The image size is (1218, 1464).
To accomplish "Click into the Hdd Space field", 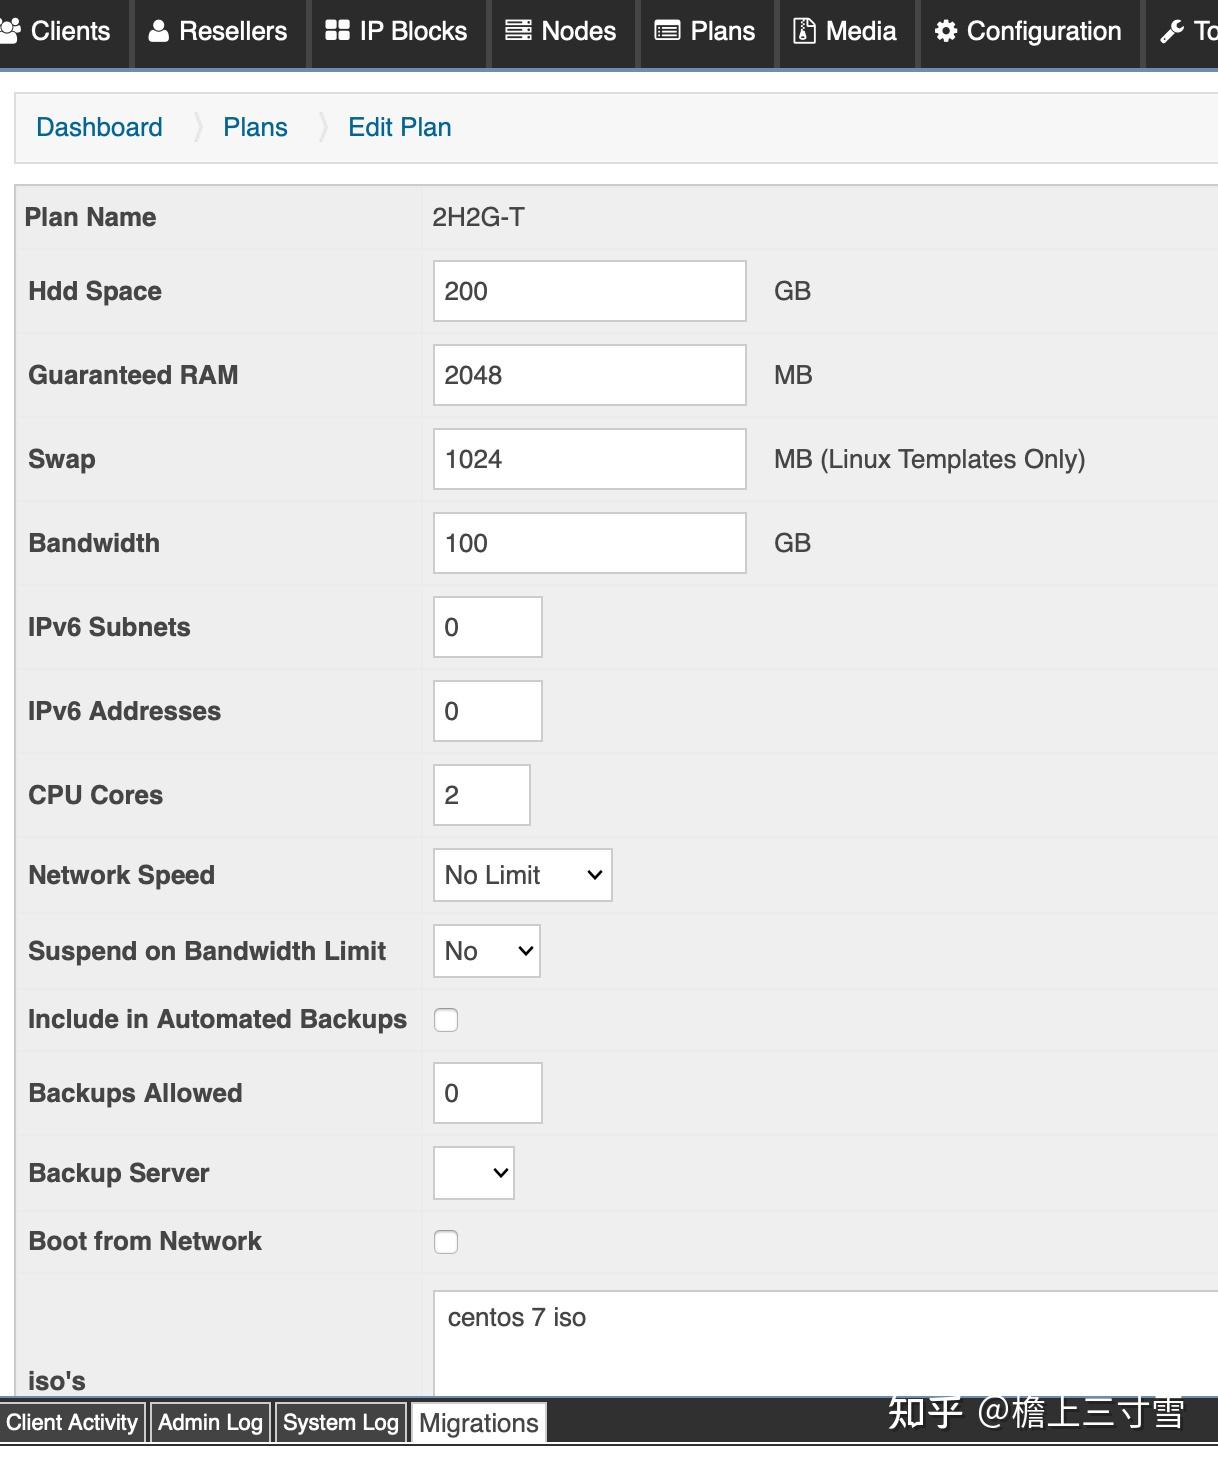I will 589,291.
